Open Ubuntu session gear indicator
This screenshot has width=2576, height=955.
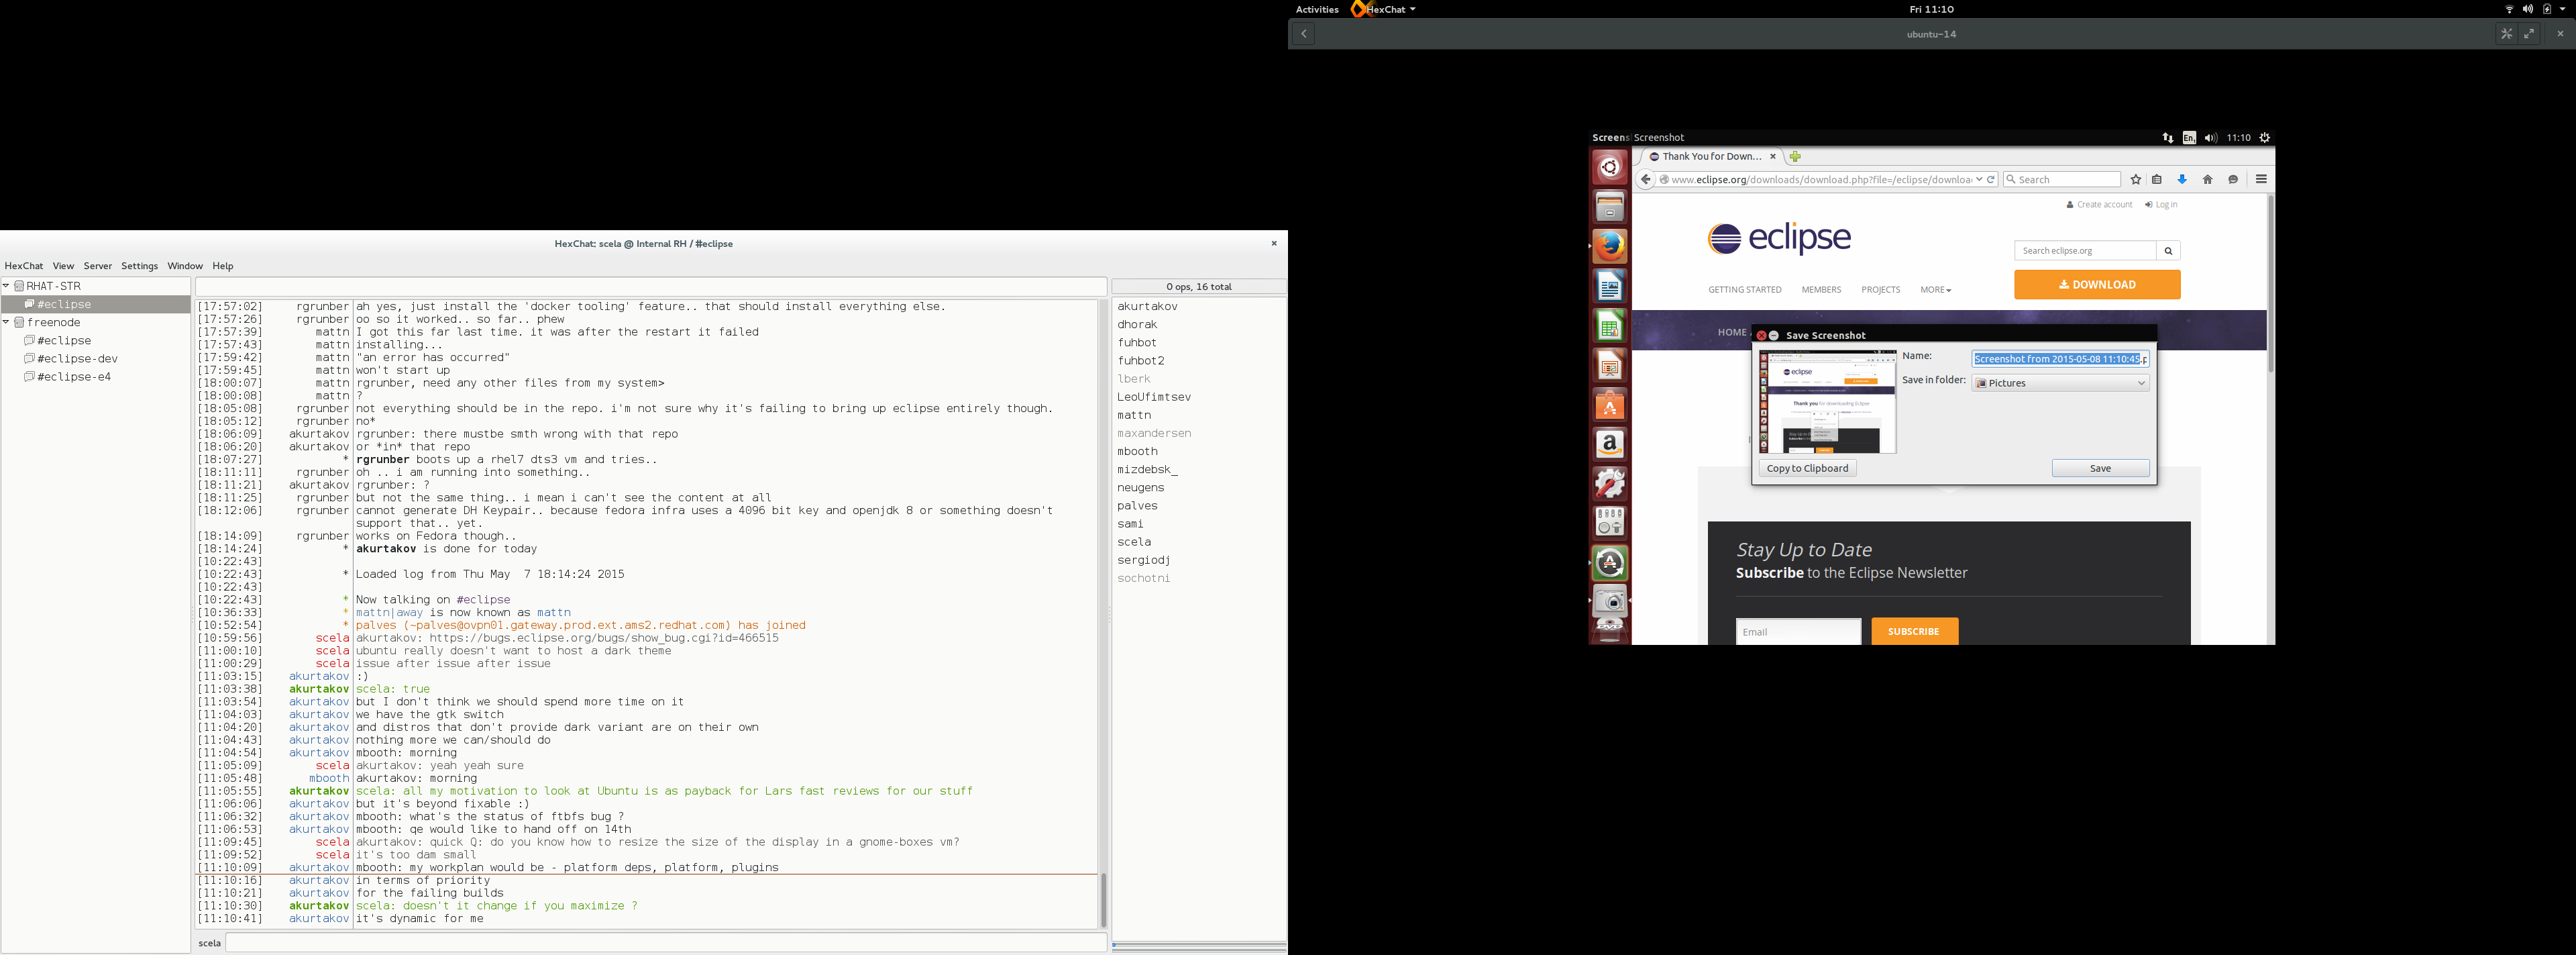tap(2265, 138)
